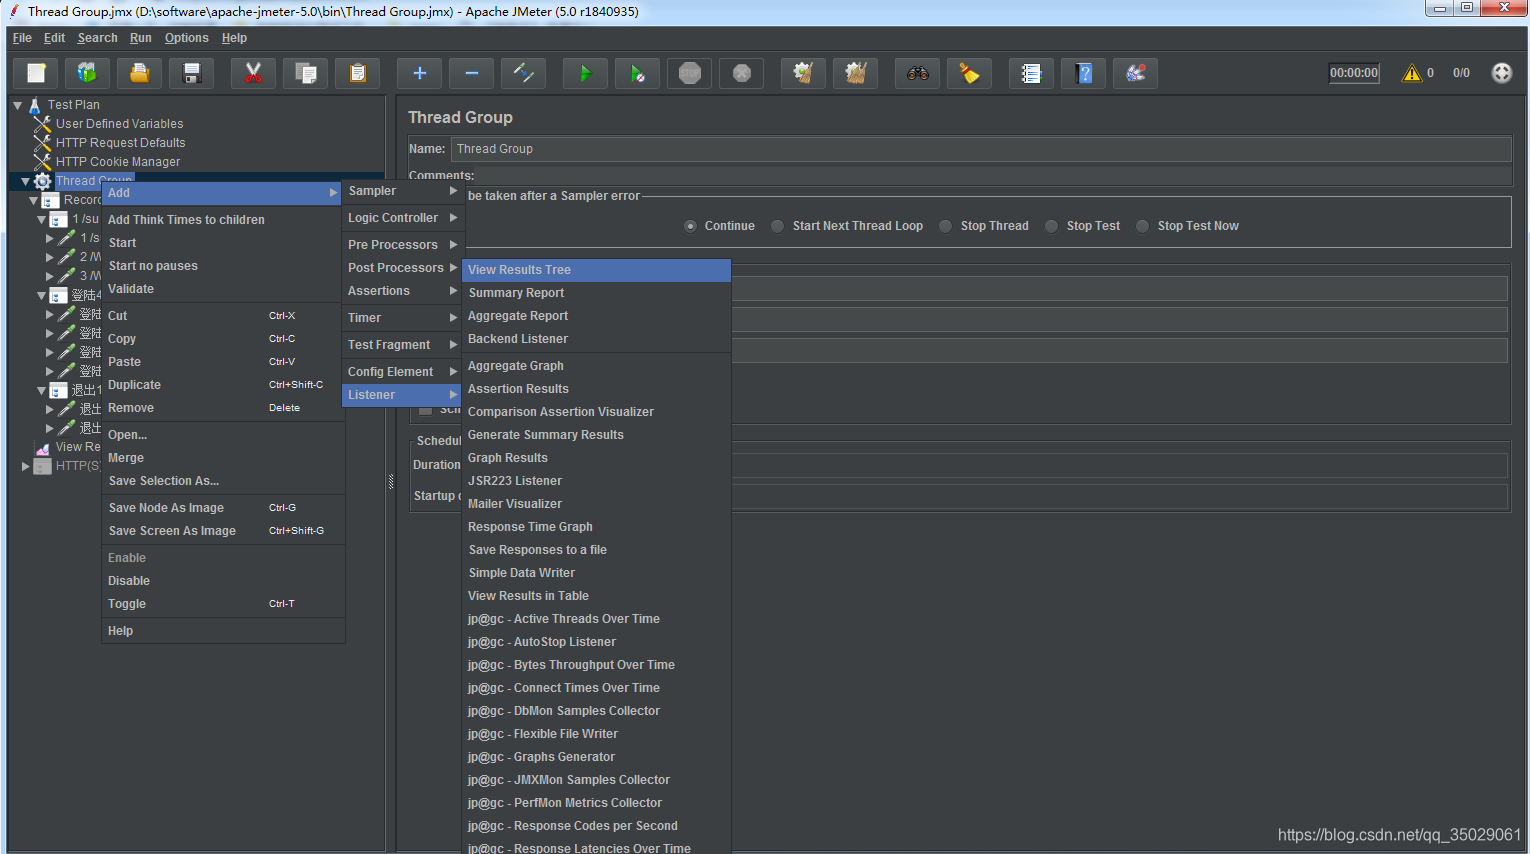The image size is (1530, 854).
Task: Click the Reset Search icon
Action: [x=969, y=73]
